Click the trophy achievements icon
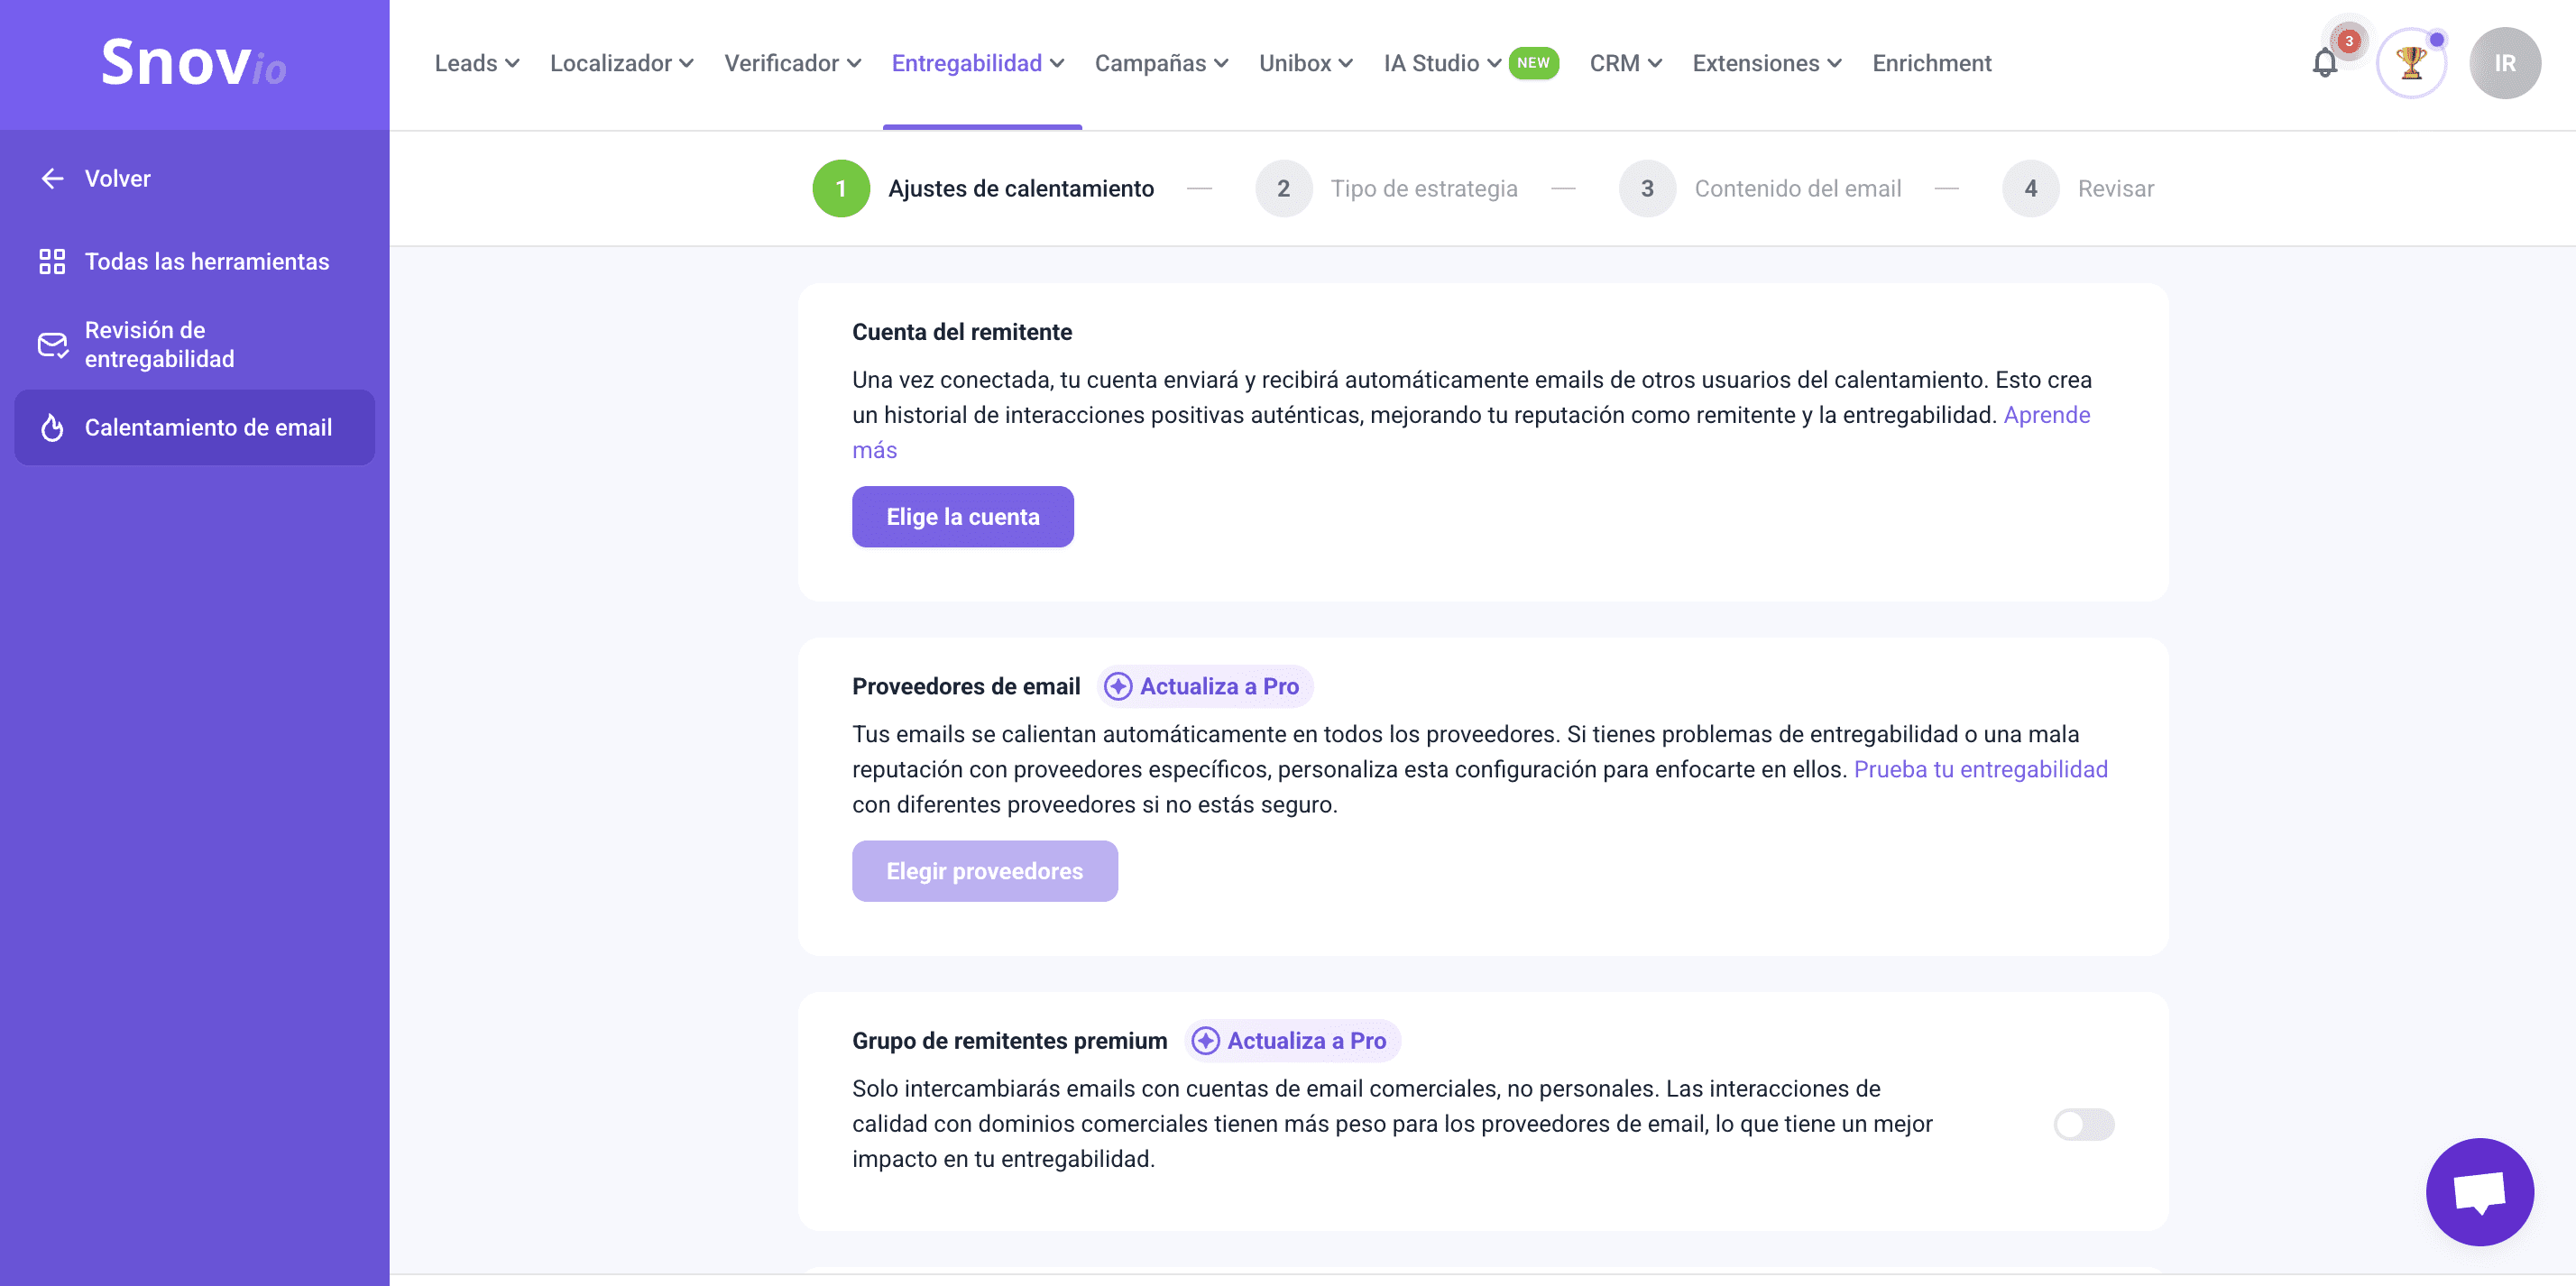Screen dimensions: 2576x1286 pyautogui.click(x=2411, y=62)
